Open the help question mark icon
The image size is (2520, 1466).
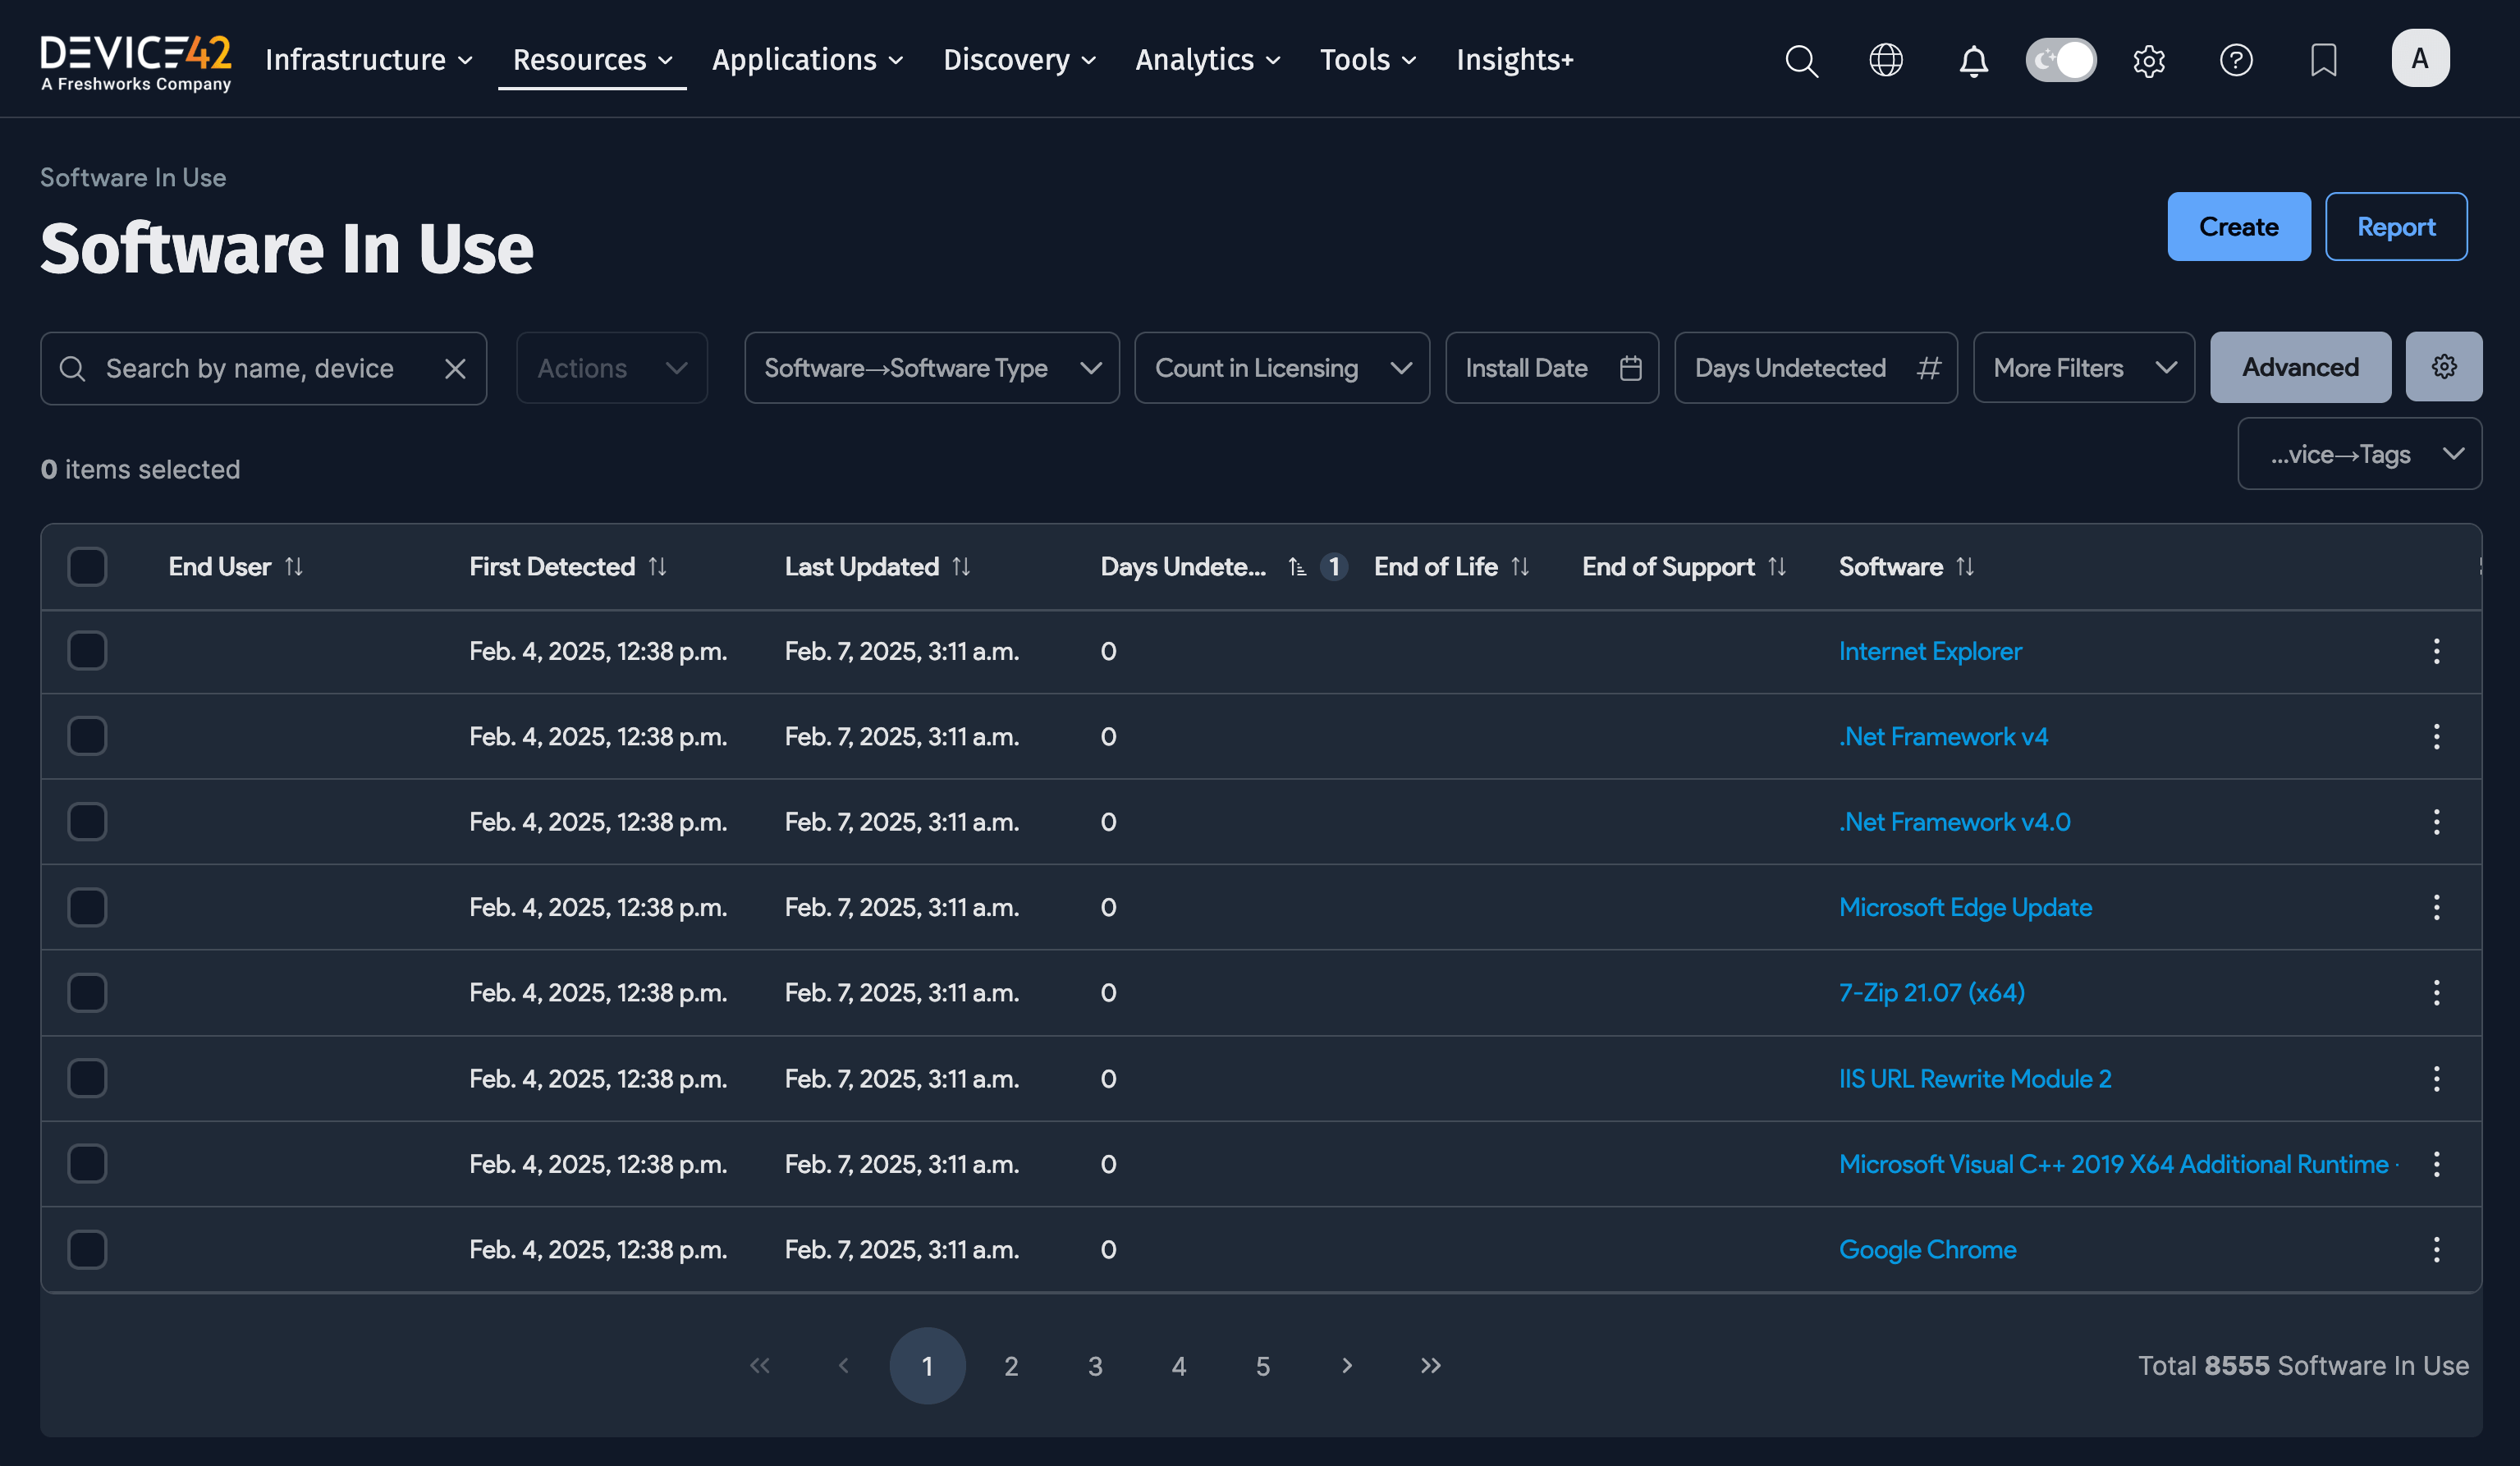point(2236,60)
